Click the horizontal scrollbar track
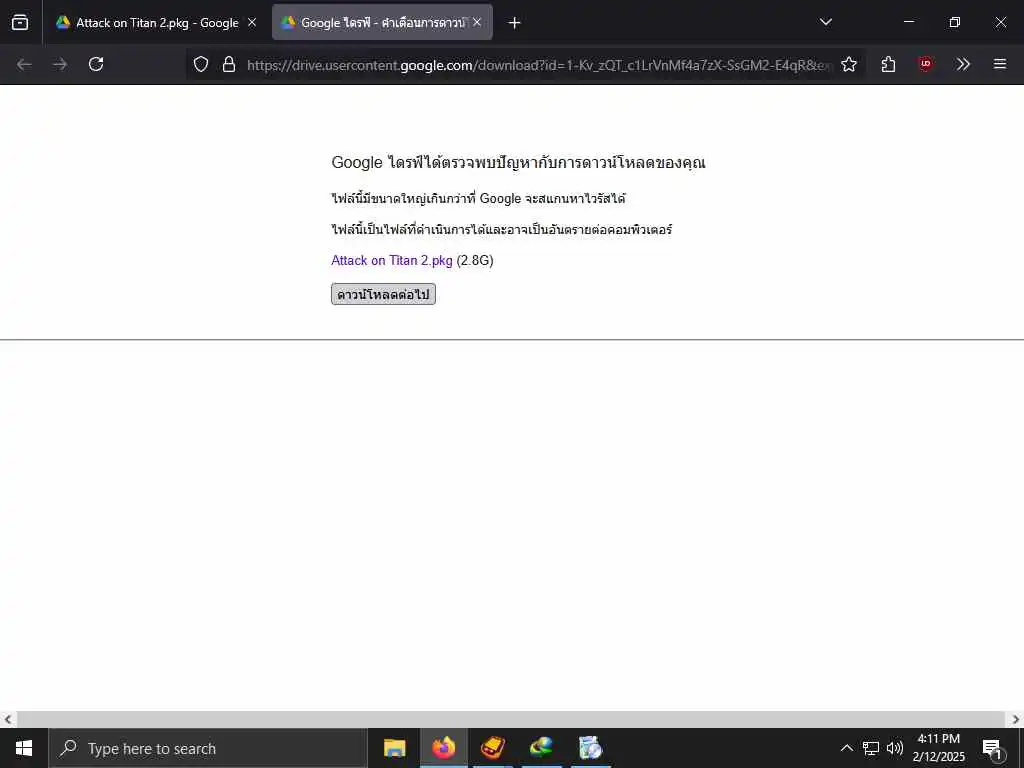 pyautogui.click(x=511, y=720)
